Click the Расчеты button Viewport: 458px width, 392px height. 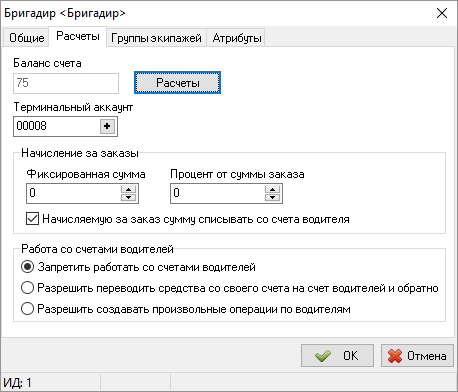coord(177,83)
